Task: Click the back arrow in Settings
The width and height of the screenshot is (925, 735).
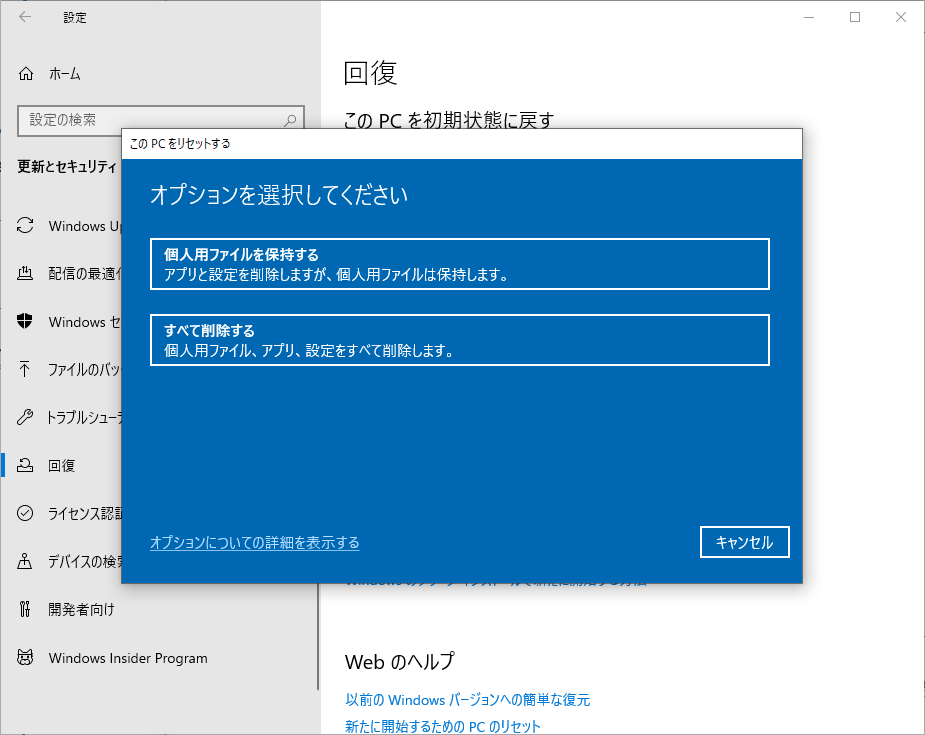Action: (x=22, y=17)
